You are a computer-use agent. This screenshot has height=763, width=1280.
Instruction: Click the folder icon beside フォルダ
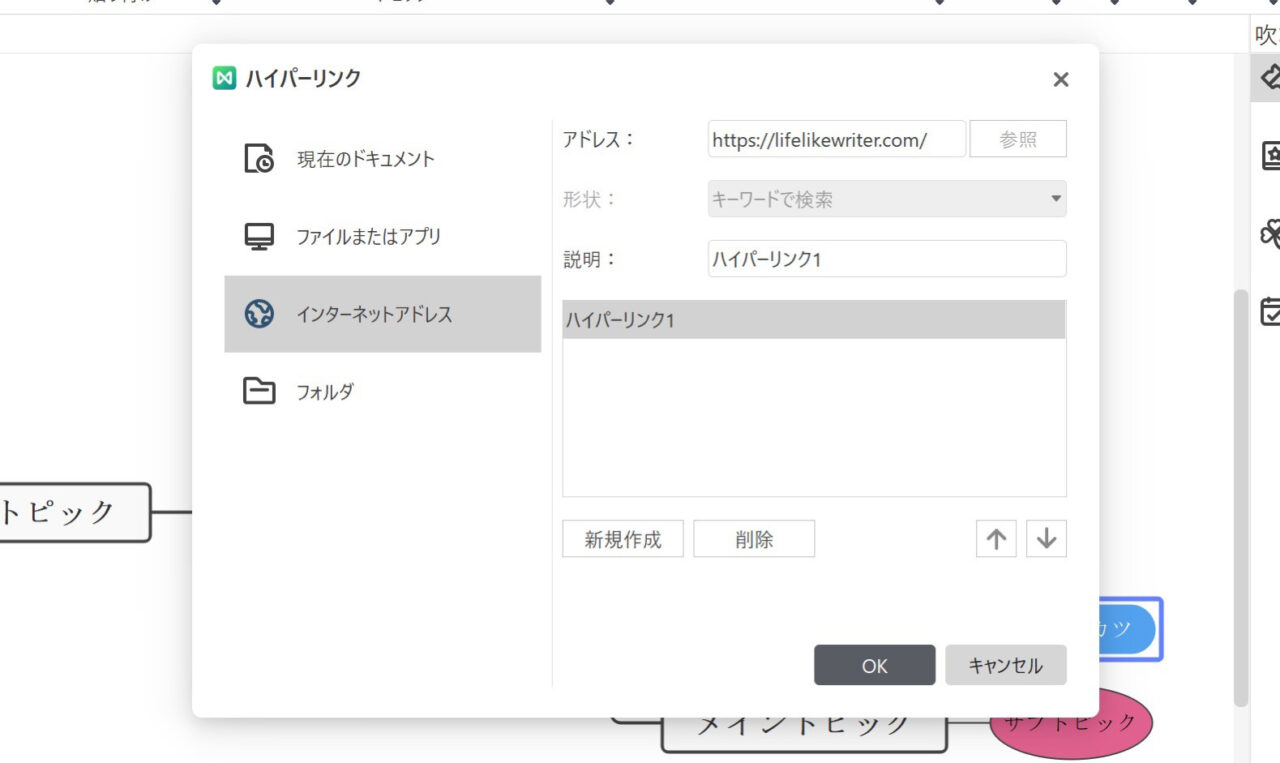259,391
